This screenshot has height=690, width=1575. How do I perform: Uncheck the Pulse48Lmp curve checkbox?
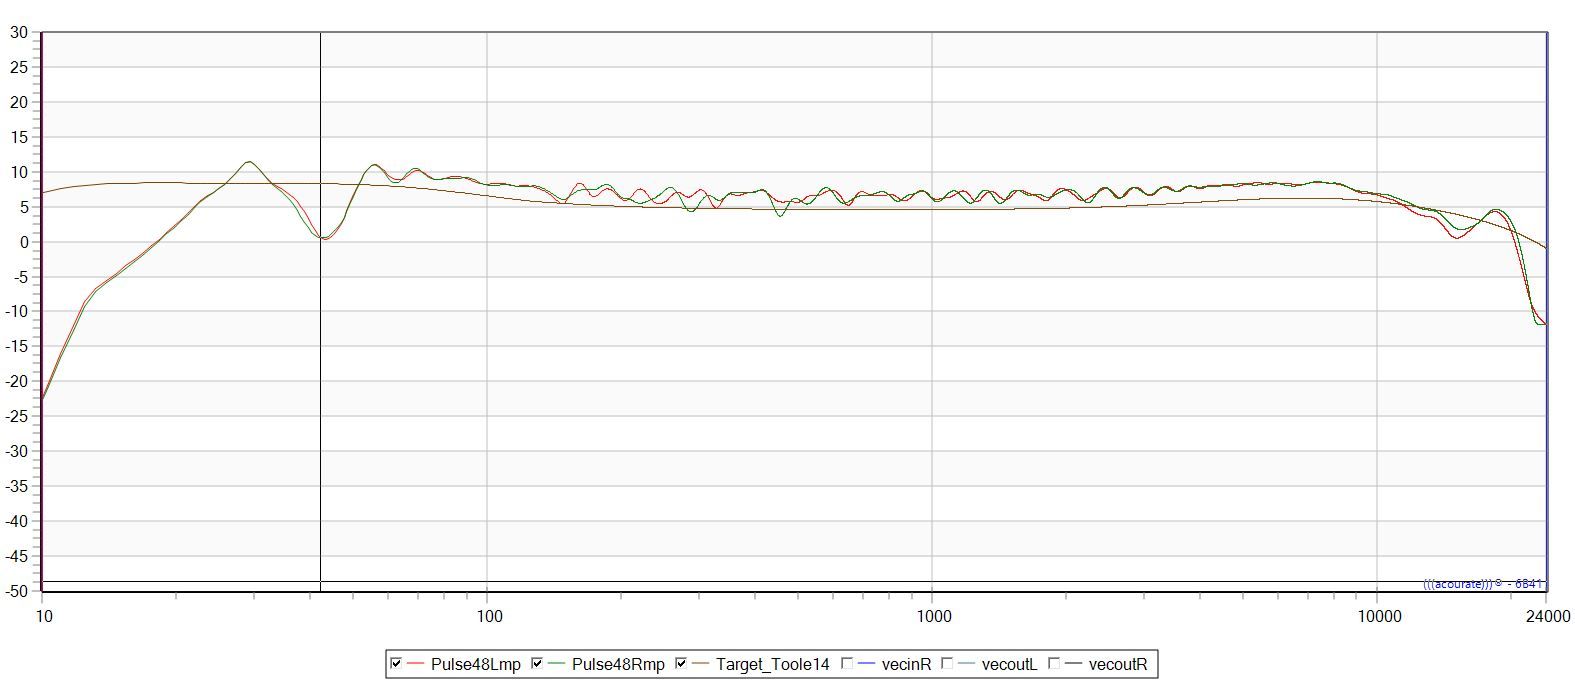tap(396, 663)
